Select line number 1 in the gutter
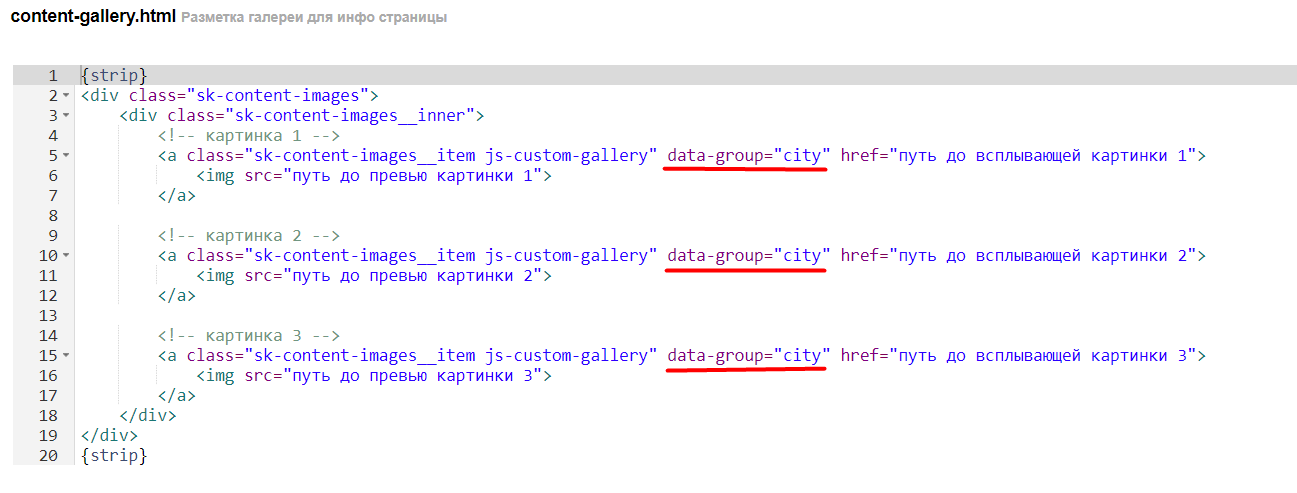Screen dimensions: 1297x493 [51, 76]
